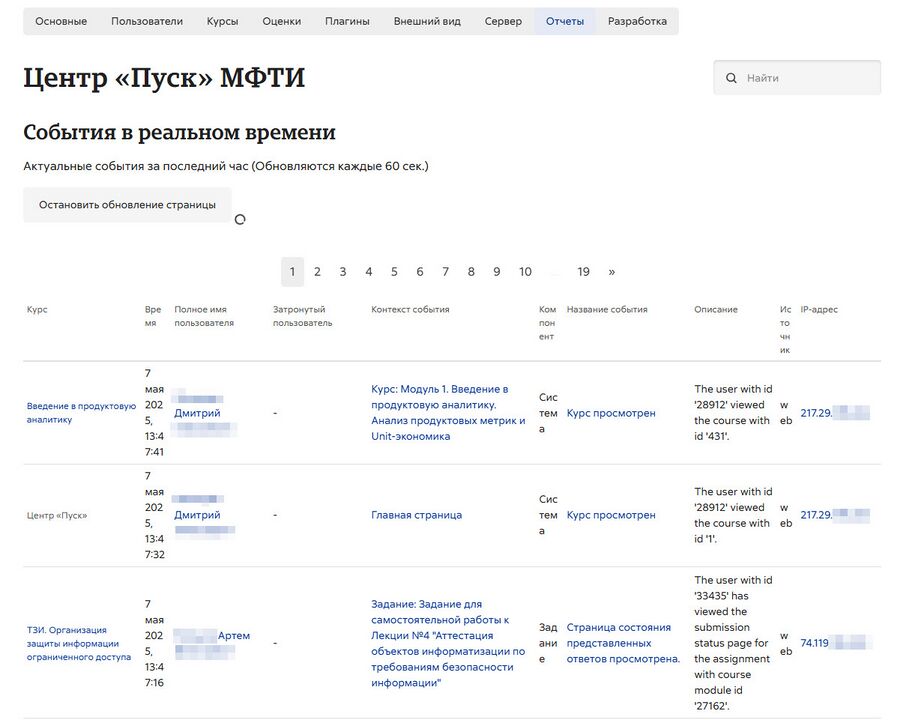Click Страница состояния представленных ответов просмотрена

tap(623, 644)
